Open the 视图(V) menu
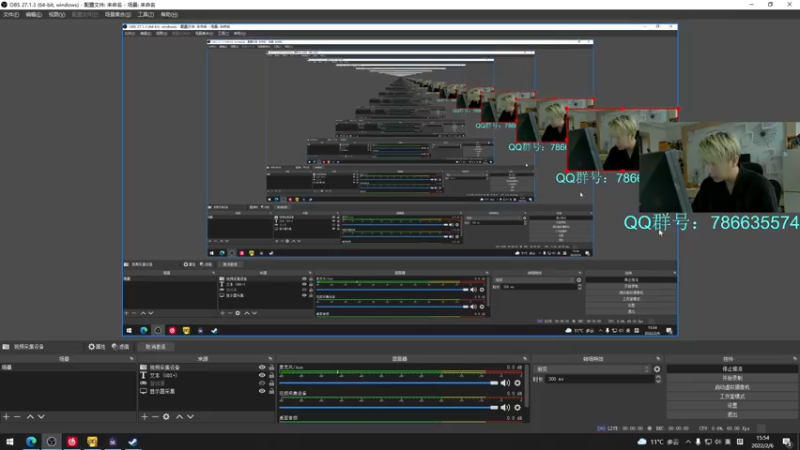This screenshot has height=450, width=800. tap(57, 14)
